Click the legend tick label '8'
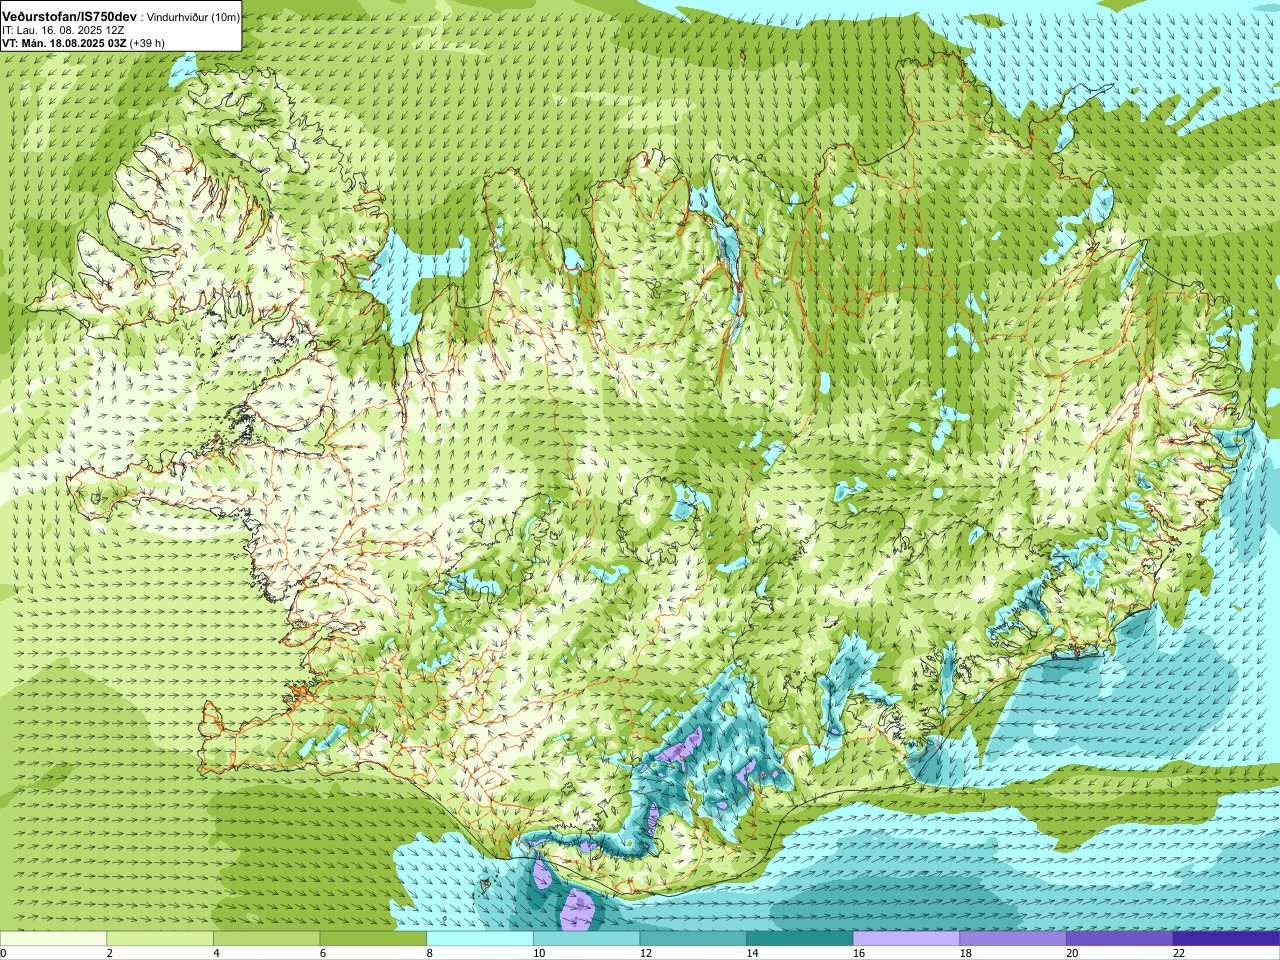Screen dimensions: 1280x960 (429, 953)
